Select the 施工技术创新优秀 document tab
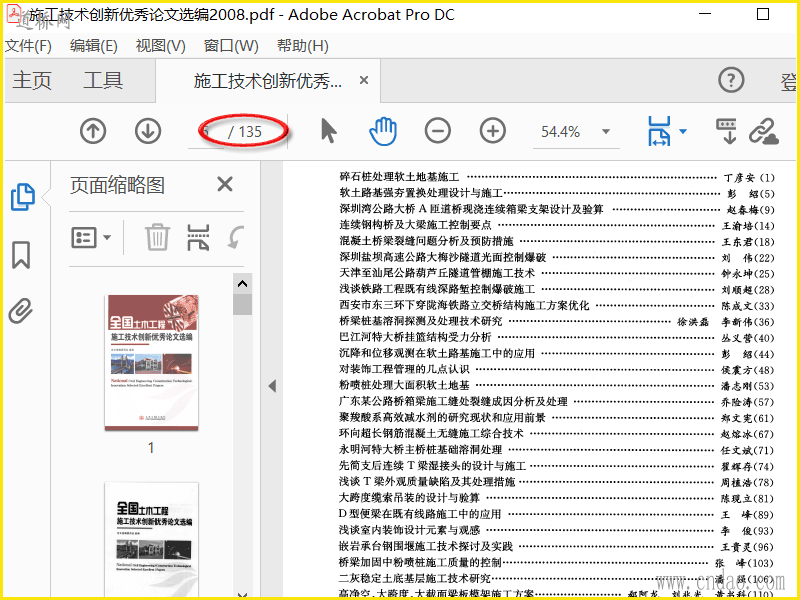The image size is (800, 600). pos(267,81)
